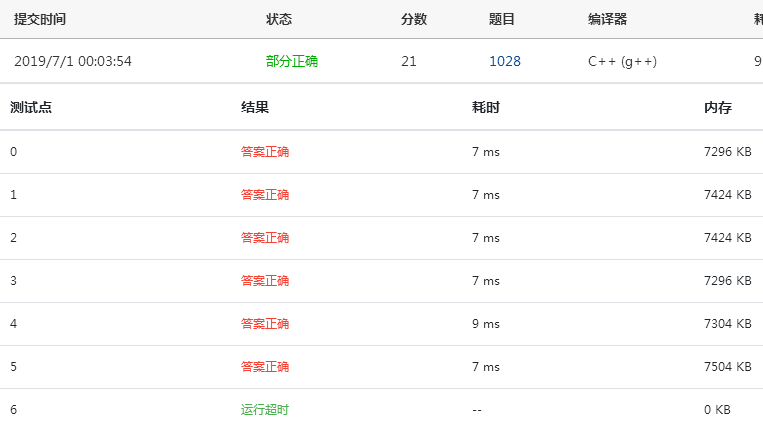This screenshot has width=763, height=429.
Task: Click the 9 ms time for test point 4
Action: (x=485, y=324)
